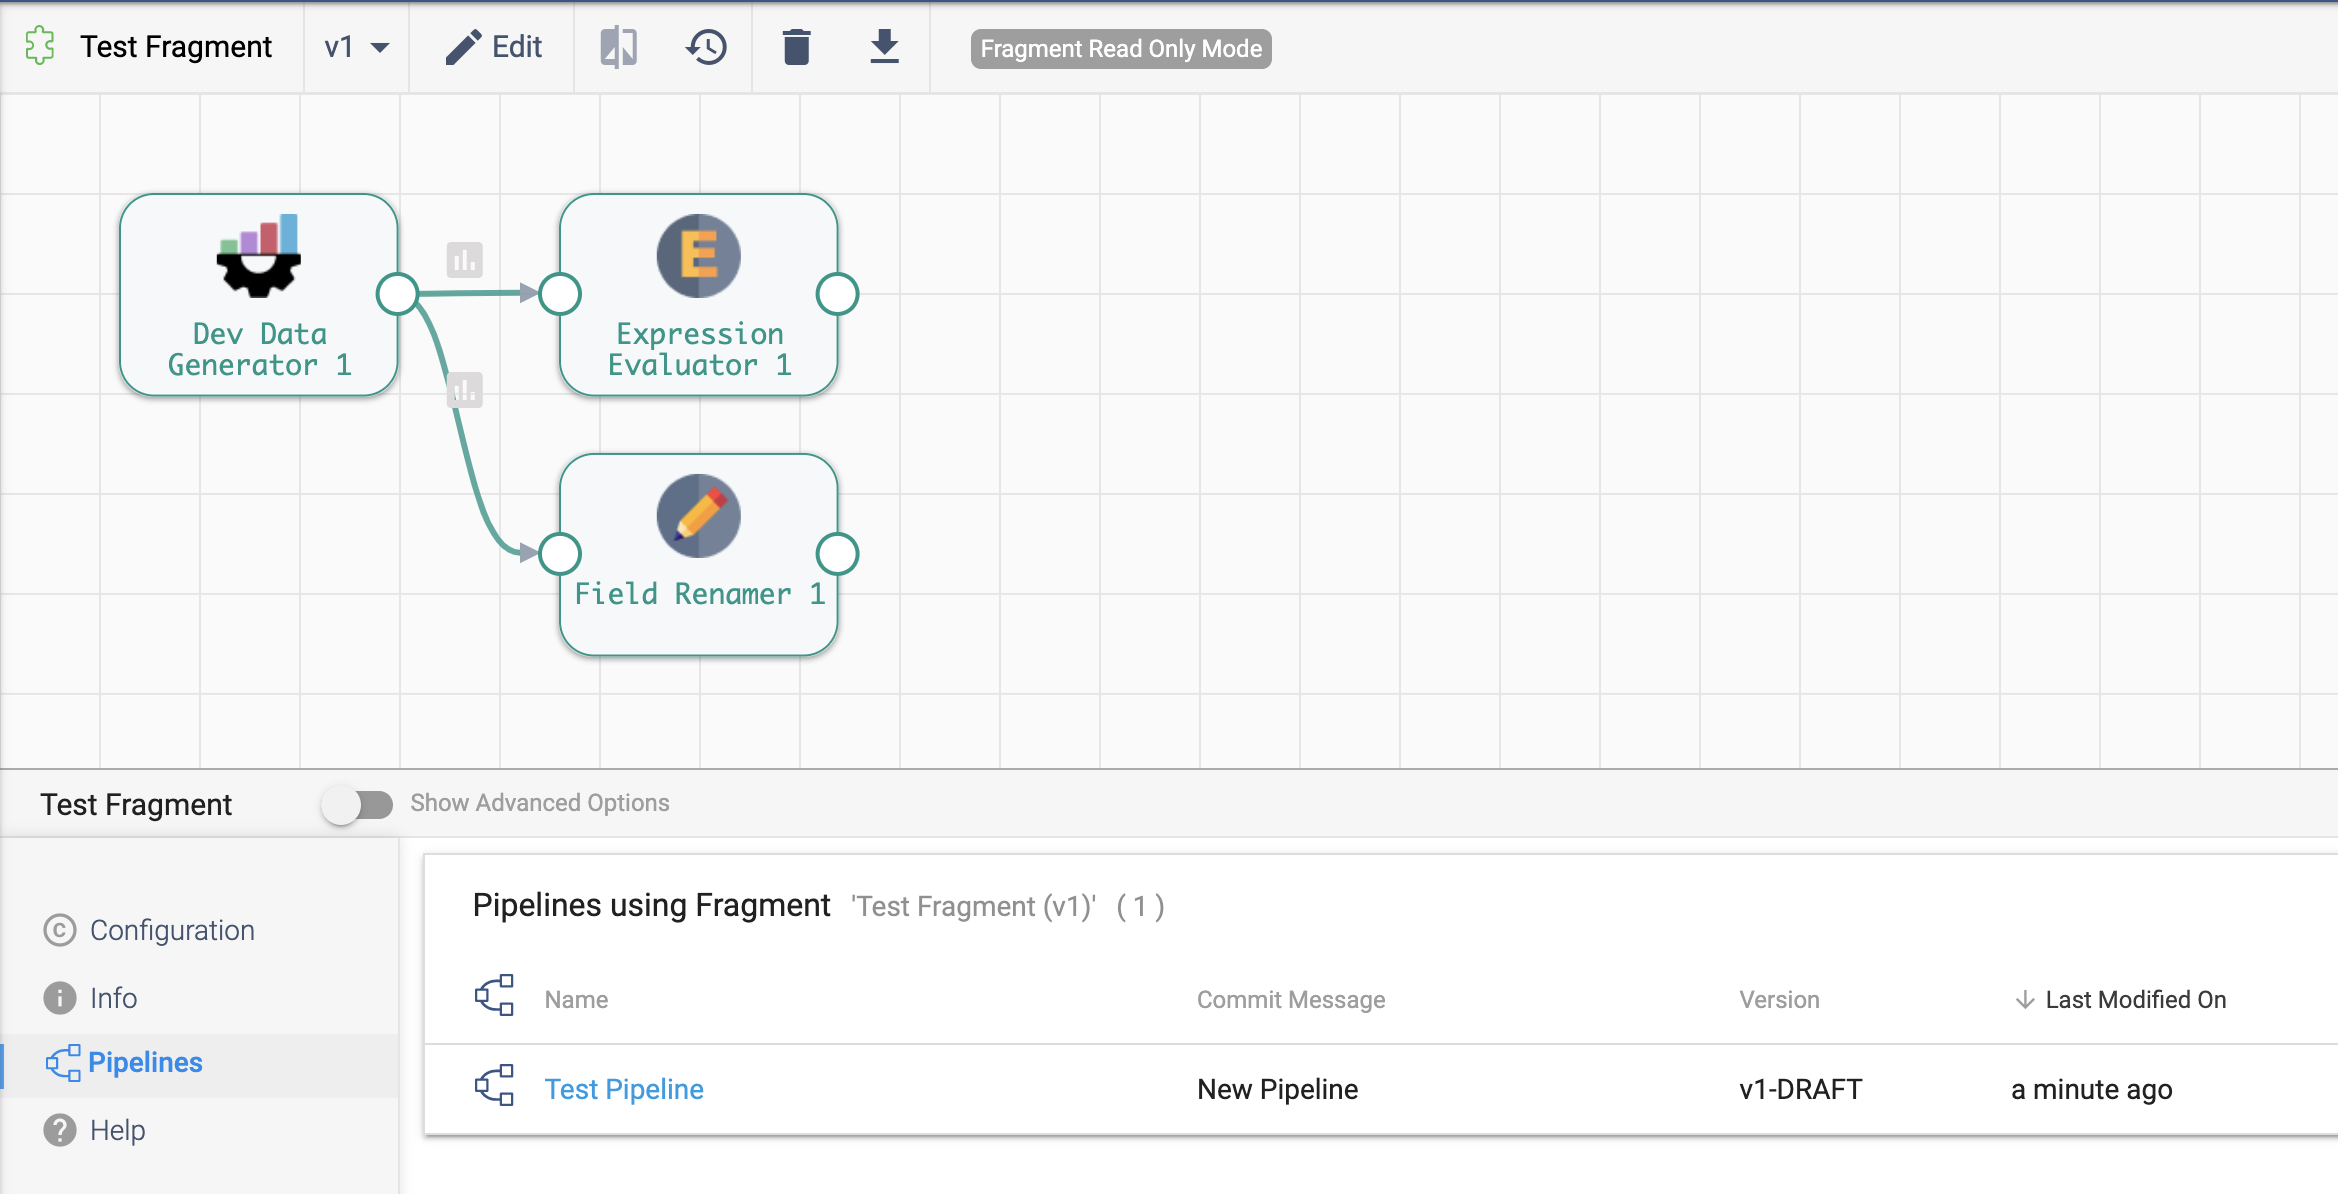The image size is (2338, 1194).
Task: Select the Dev Data Generator 1 stage
Action: pyautogui.click(x=259, y=295)
